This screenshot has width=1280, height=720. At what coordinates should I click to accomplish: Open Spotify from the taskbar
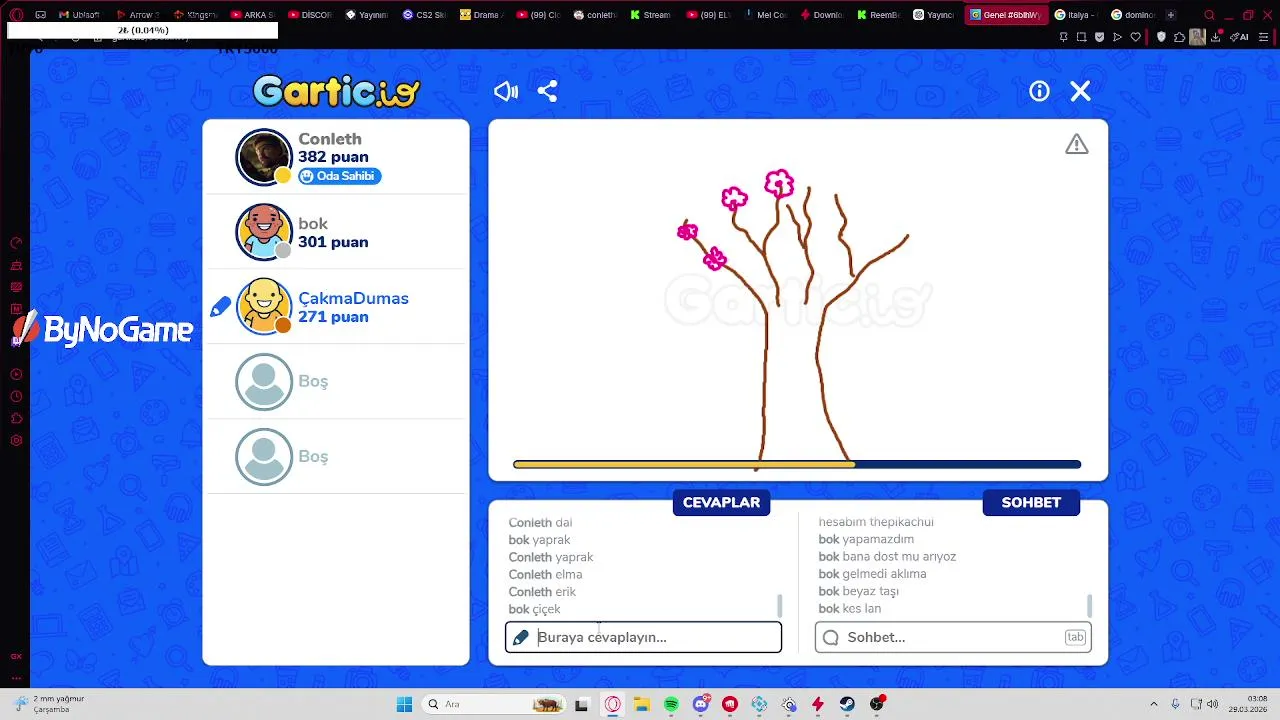point(671,704)
